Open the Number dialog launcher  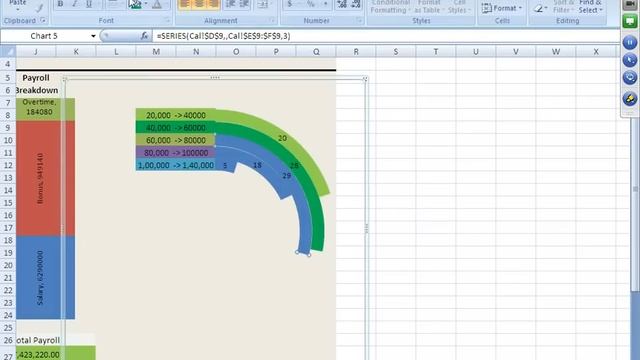click(359, 20)
